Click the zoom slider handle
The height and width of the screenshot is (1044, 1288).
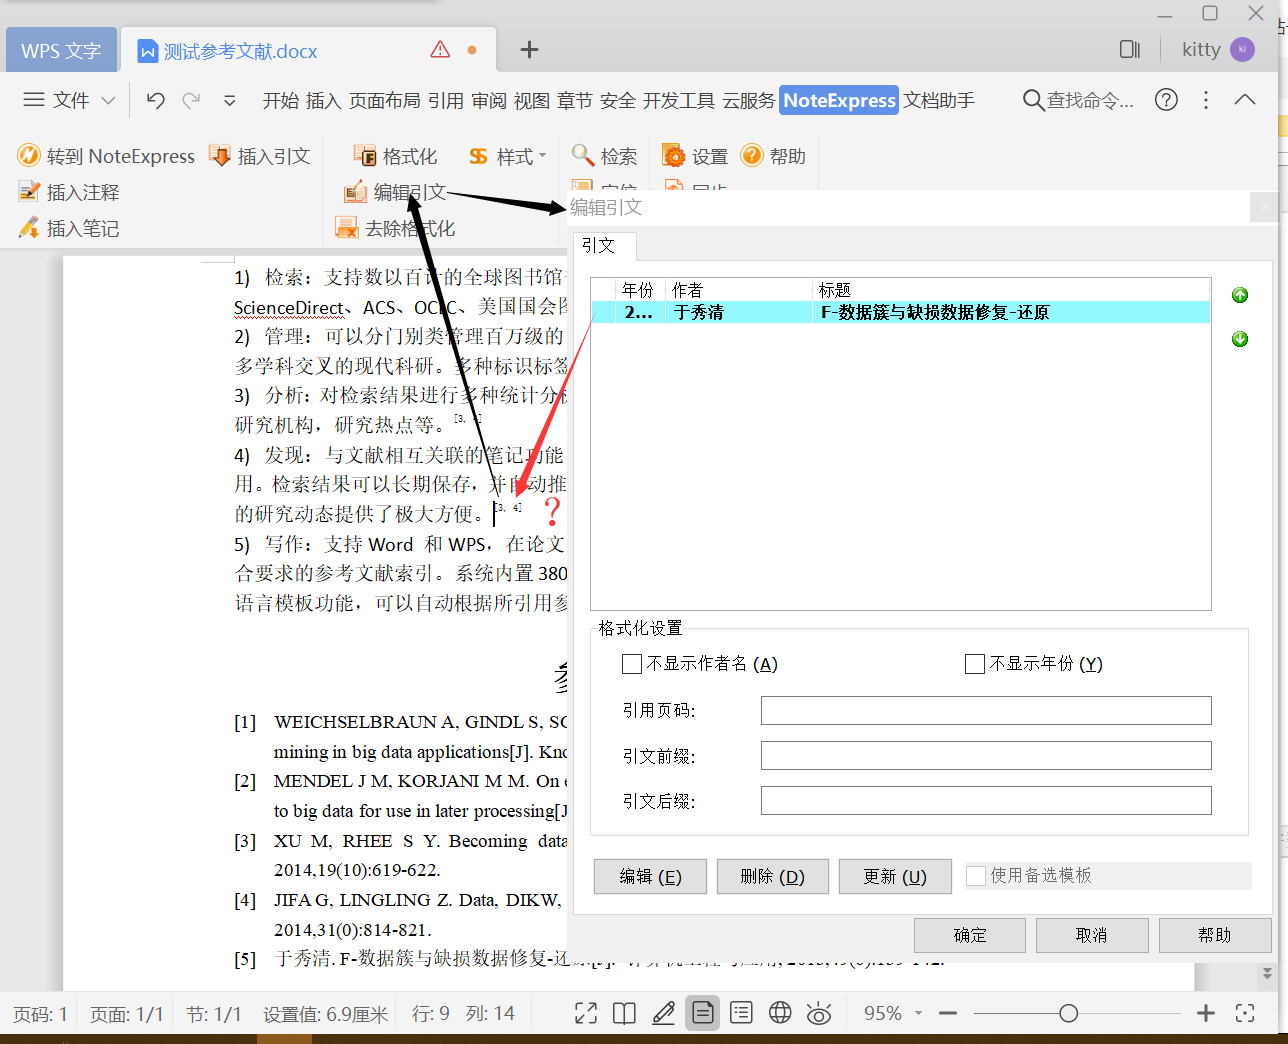pos(1068,1013)
